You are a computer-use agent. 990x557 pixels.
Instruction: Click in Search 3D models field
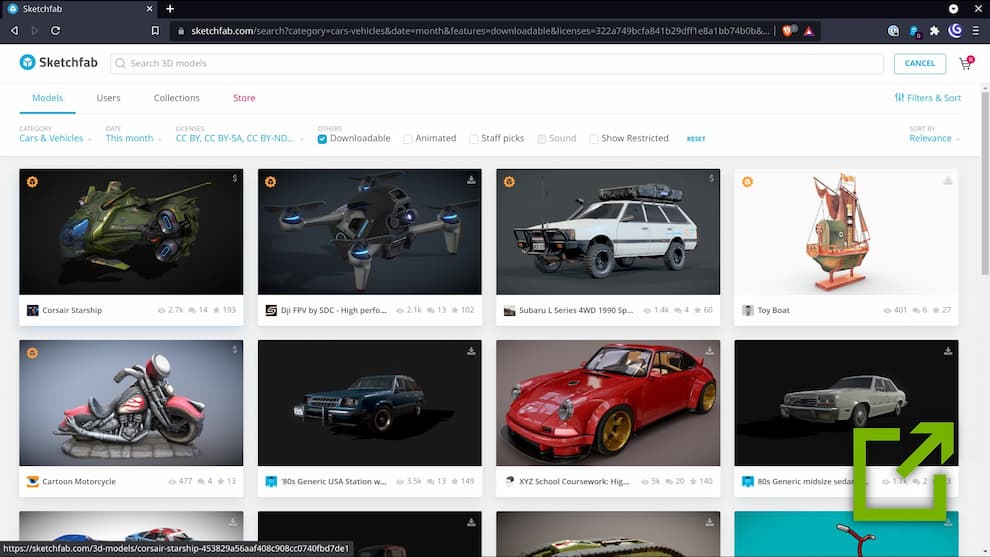coord(500,63)
